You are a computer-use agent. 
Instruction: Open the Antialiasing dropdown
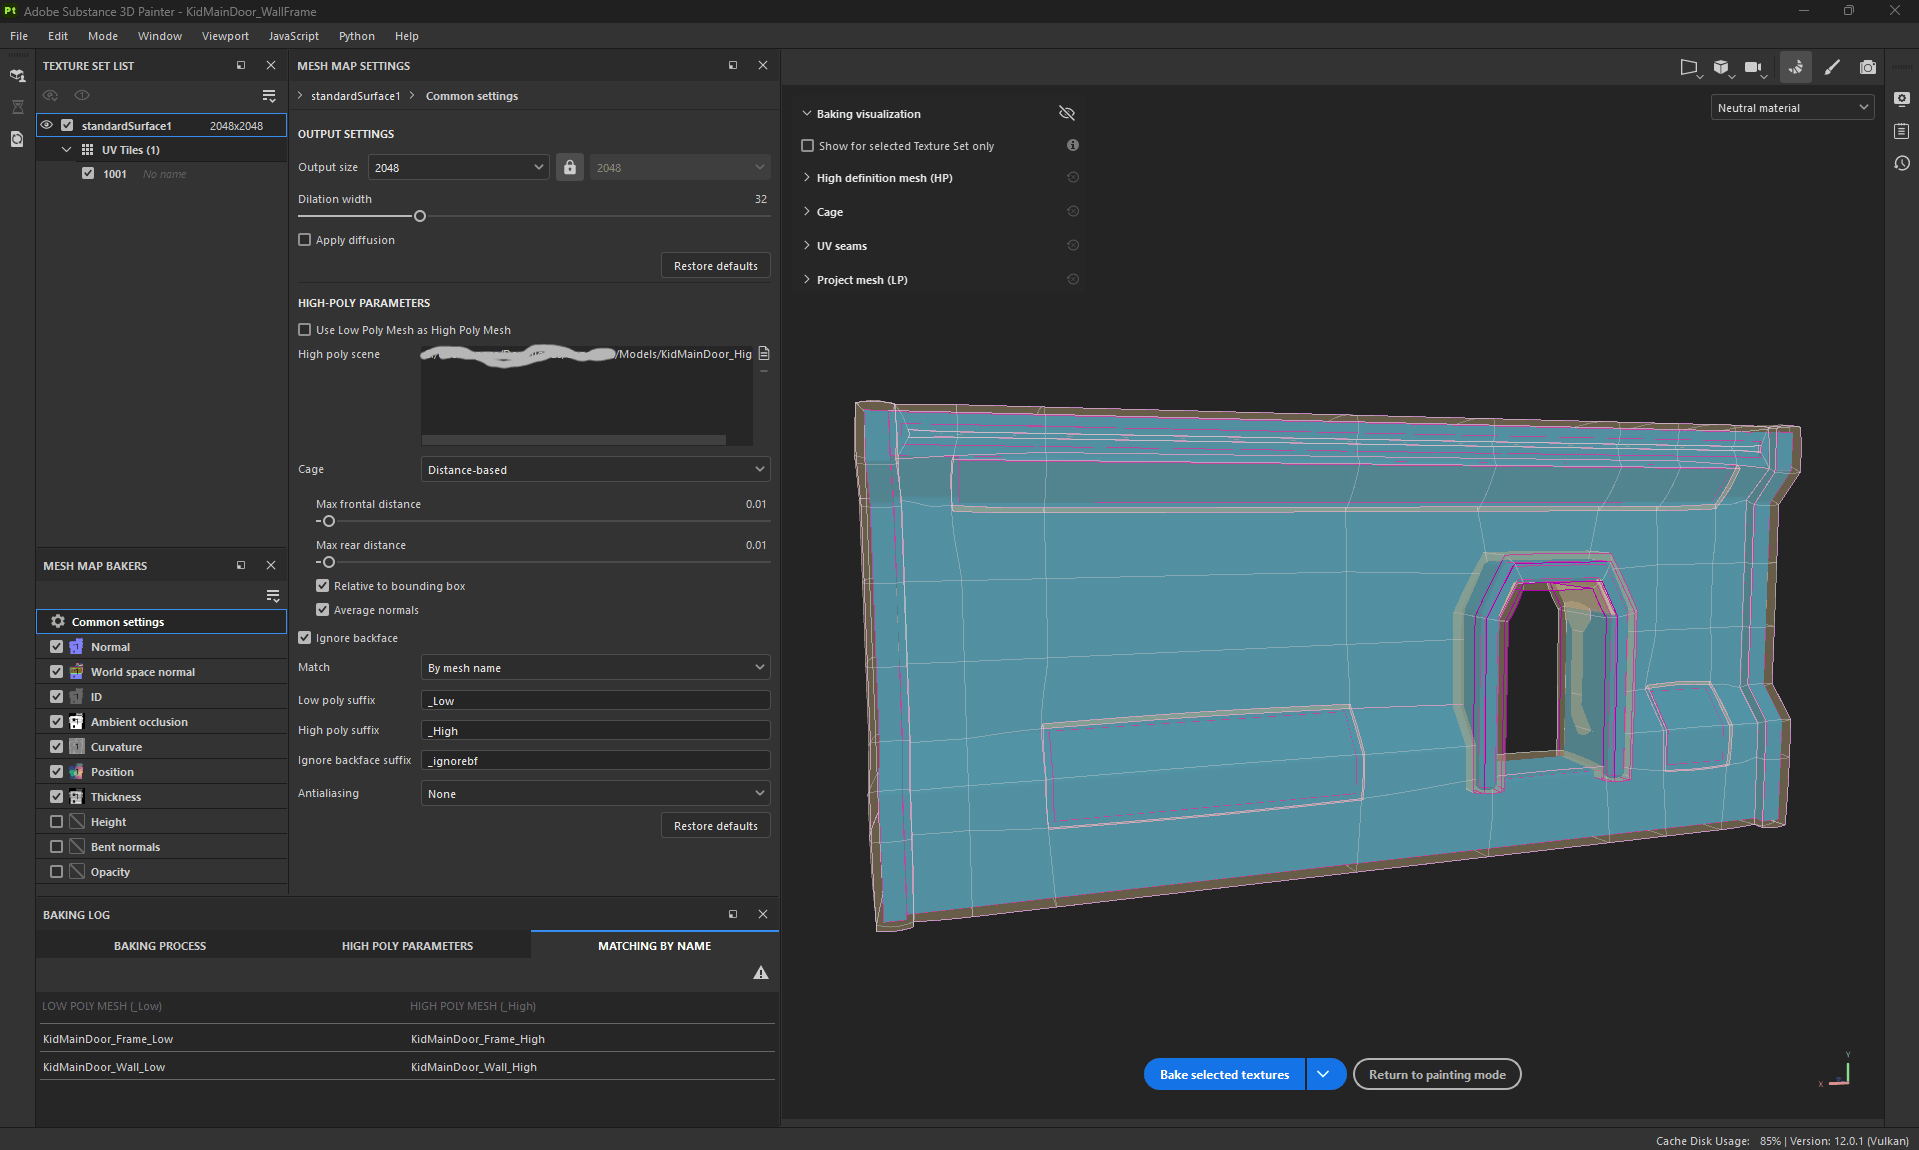point(595,793)
